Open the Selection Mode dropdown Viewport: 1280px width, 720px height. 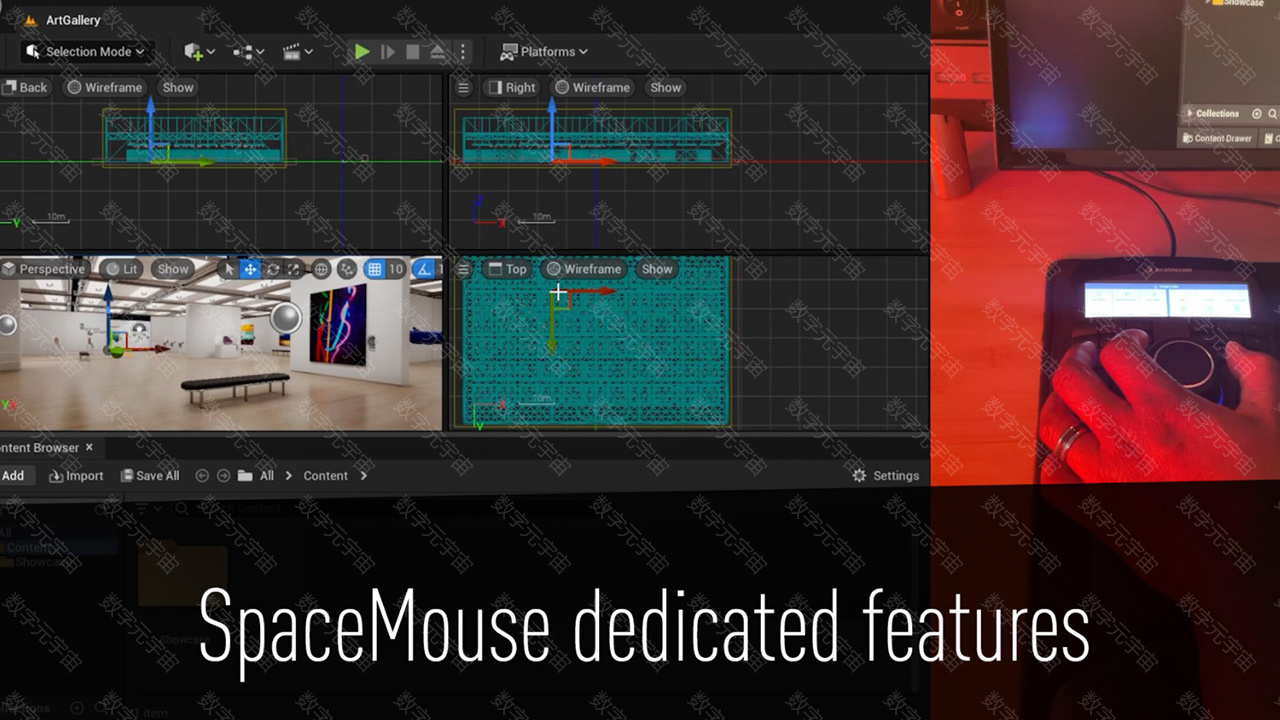pyautogui.click(x=86, y=52)
